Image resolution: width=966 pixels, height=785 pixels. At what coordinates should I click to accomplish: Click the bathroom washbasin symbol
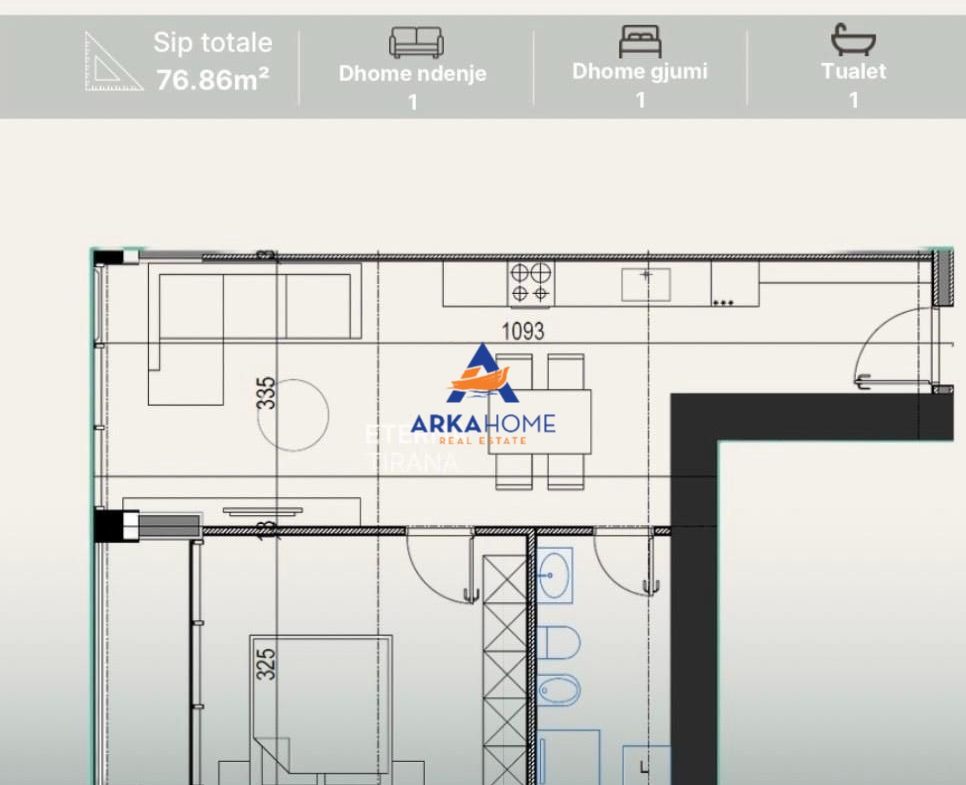click(x=555, y=577)
